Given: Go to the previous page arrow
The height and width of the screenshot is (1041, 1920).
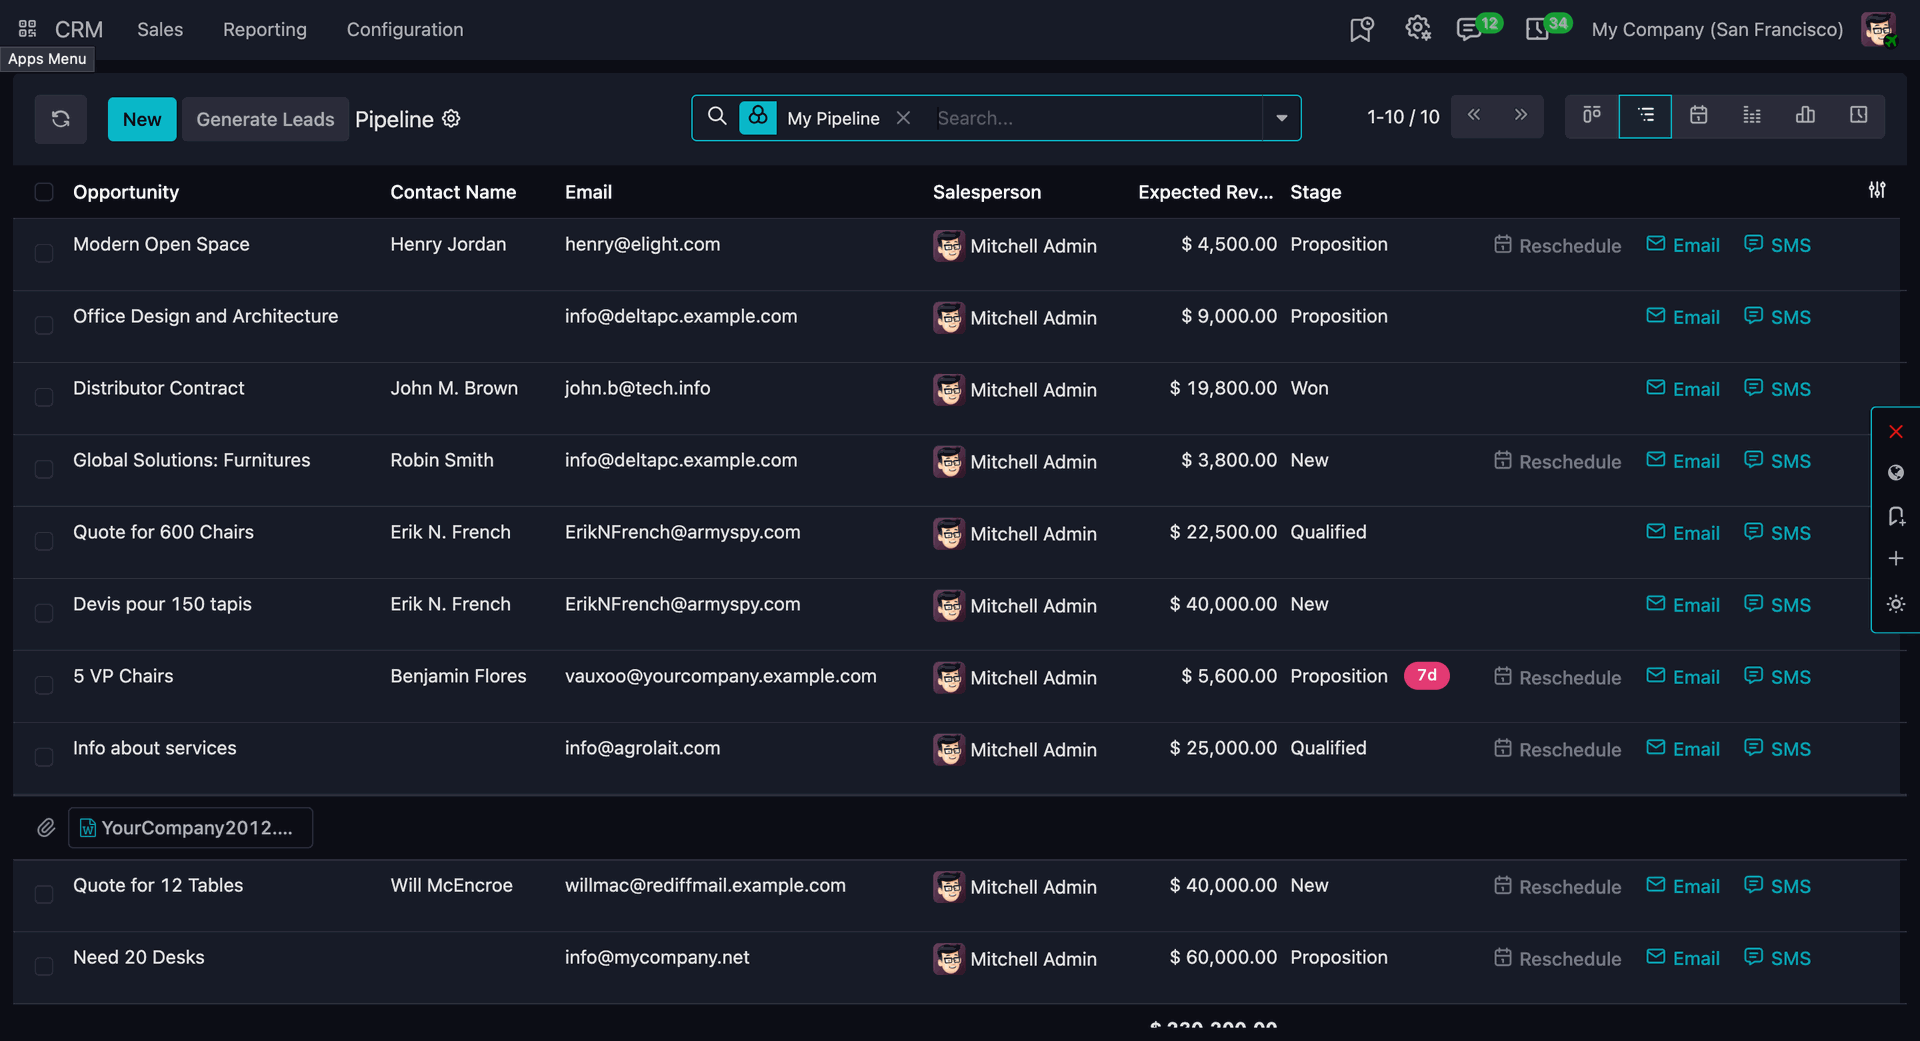Looking at the screenshot, I should point(1474,116).
